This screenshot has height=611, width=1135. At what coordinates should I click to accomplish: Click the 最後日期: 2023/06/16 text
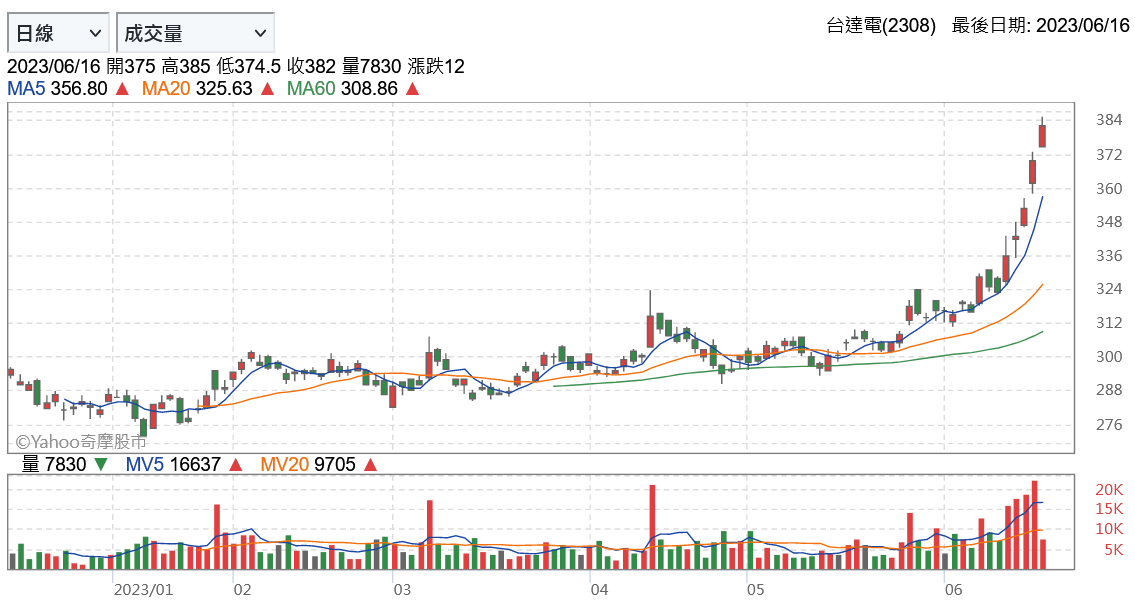[1040, 26]
